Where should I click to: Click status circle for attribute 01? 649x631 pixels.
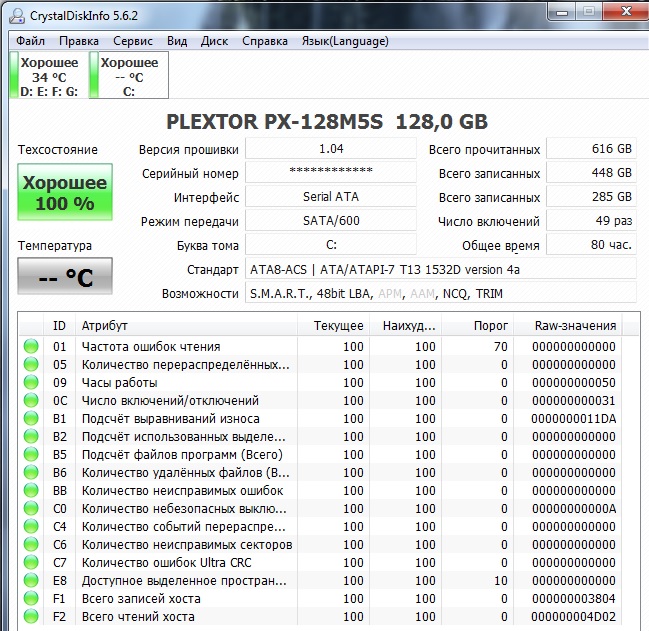[x=31, y=346]
